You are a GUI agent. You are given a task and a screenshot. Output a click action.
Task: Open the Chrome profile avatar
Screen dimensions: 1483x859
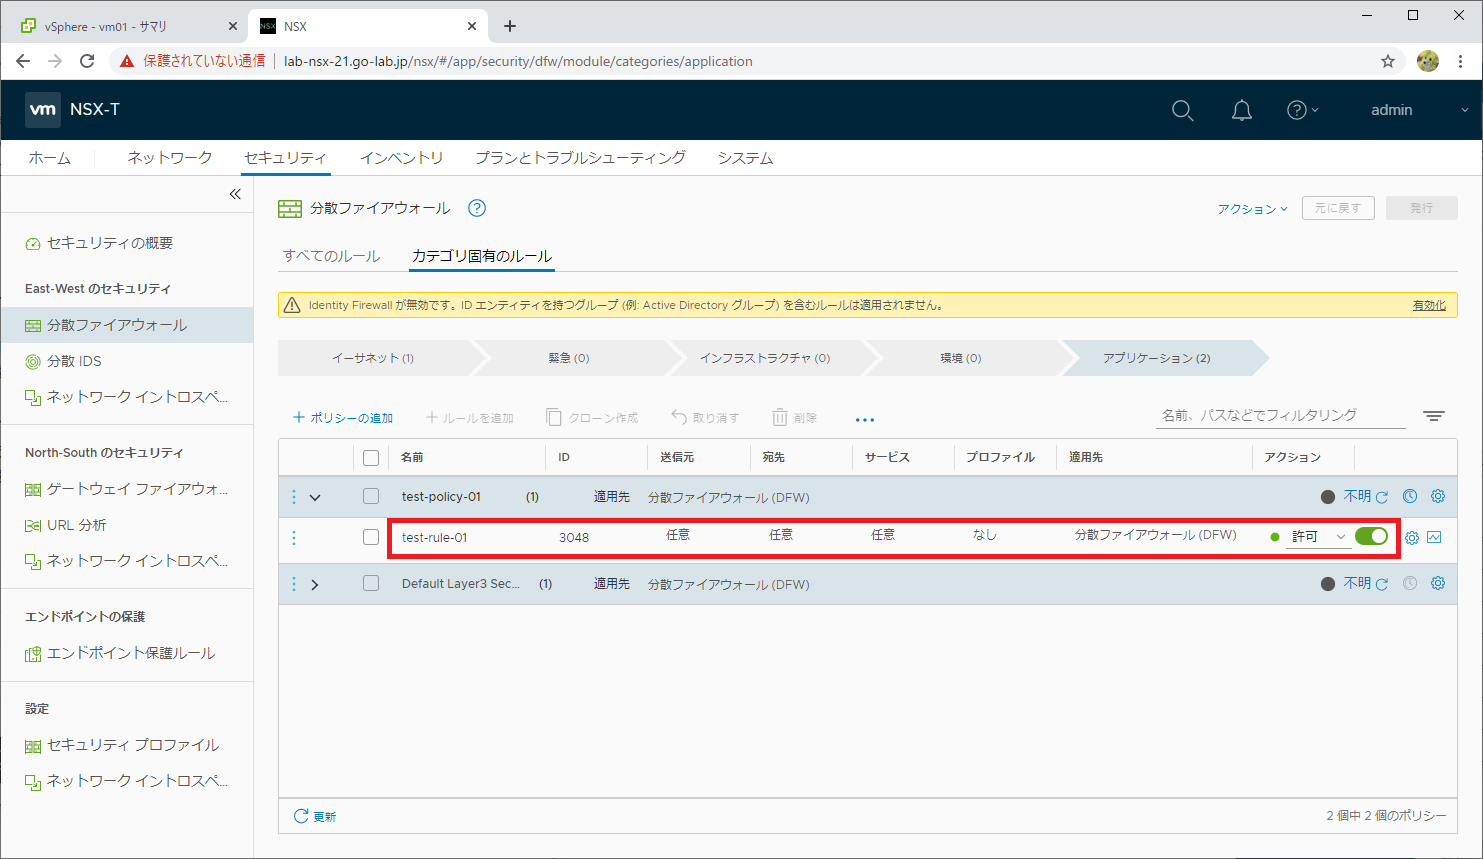pos(1428,61)
